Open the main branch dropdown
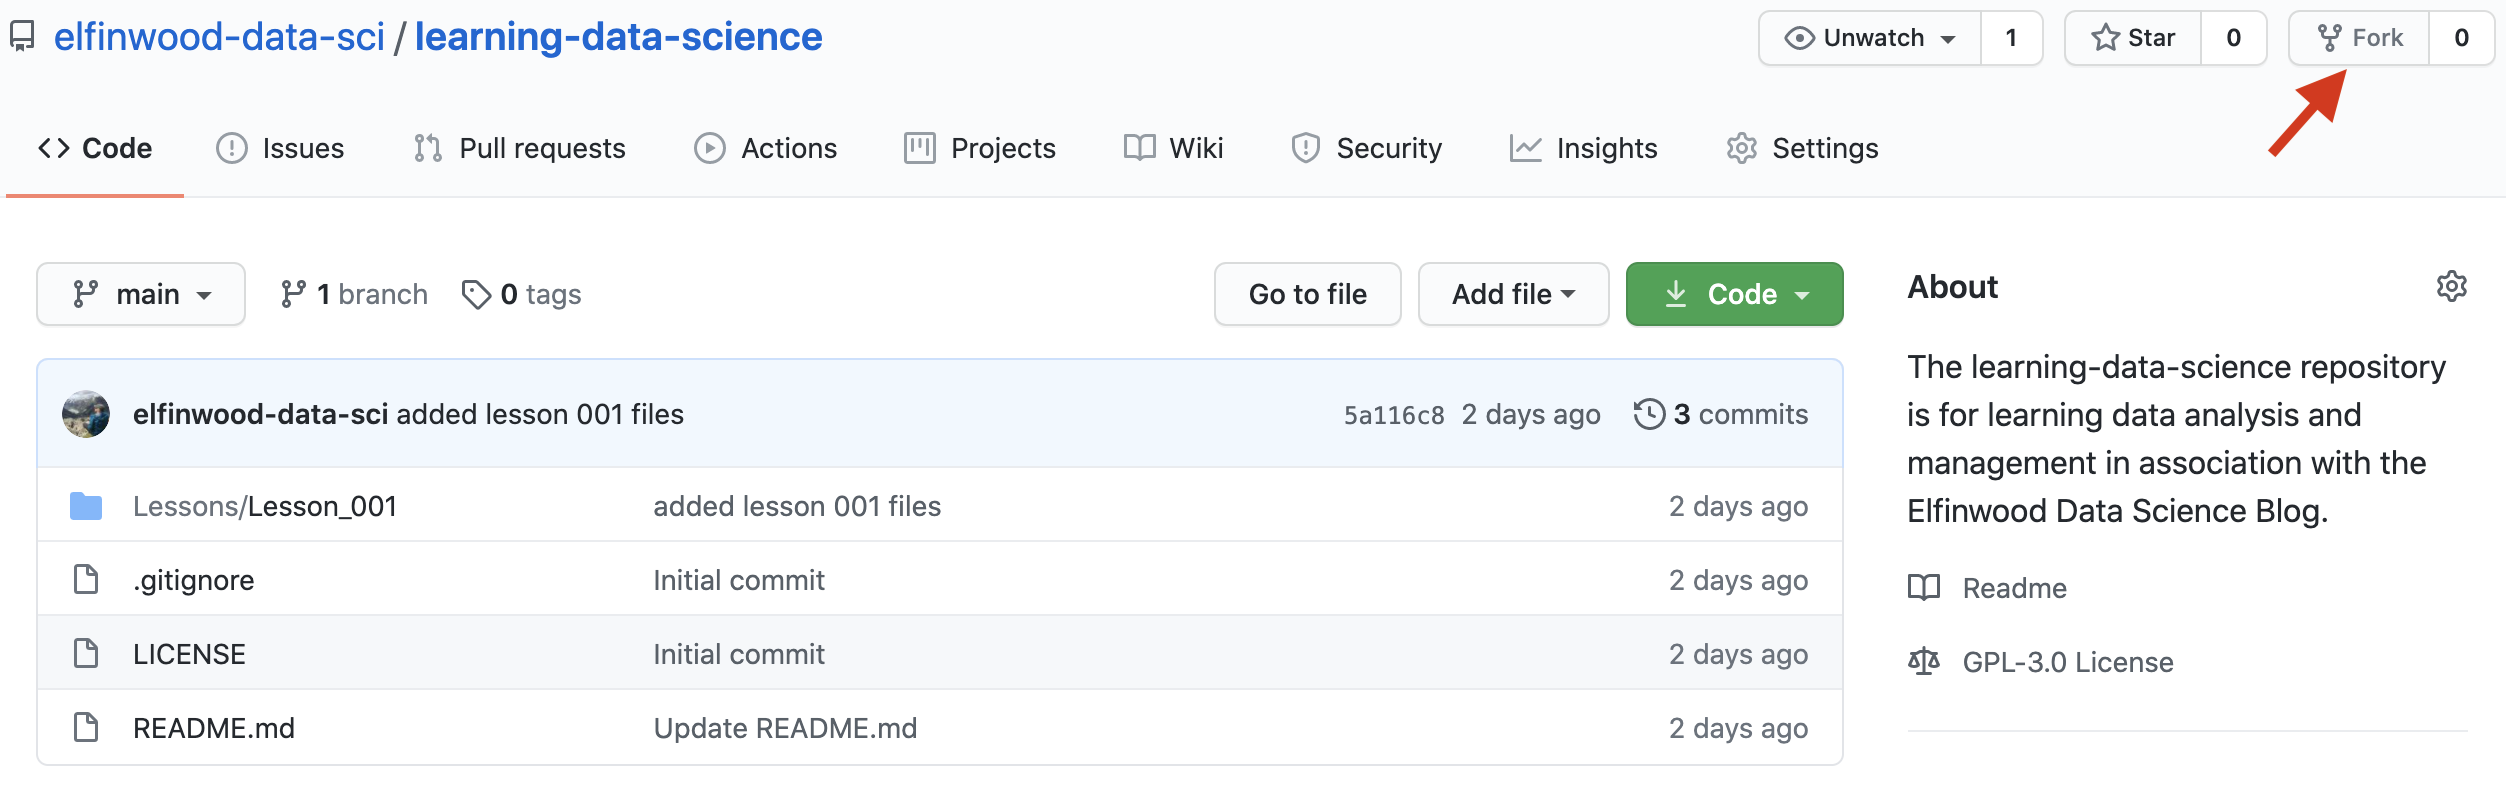 pyautogui.click(x=141, y=295)
